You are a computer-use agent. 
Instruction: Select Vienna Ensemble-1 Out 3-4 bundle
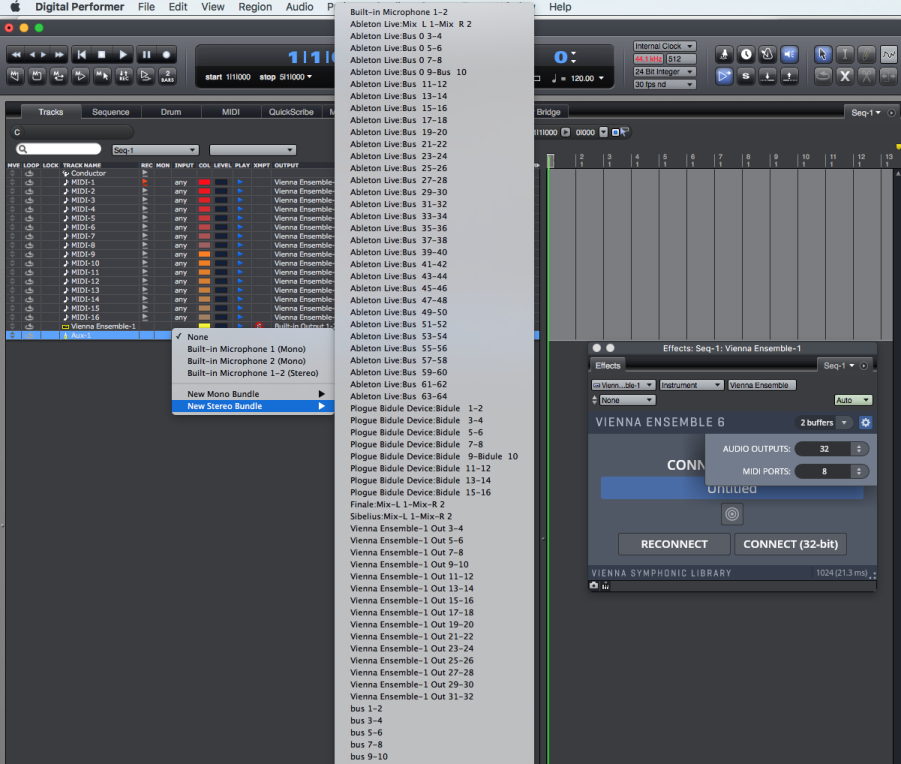pyautogui.click(x=434, y=528)
